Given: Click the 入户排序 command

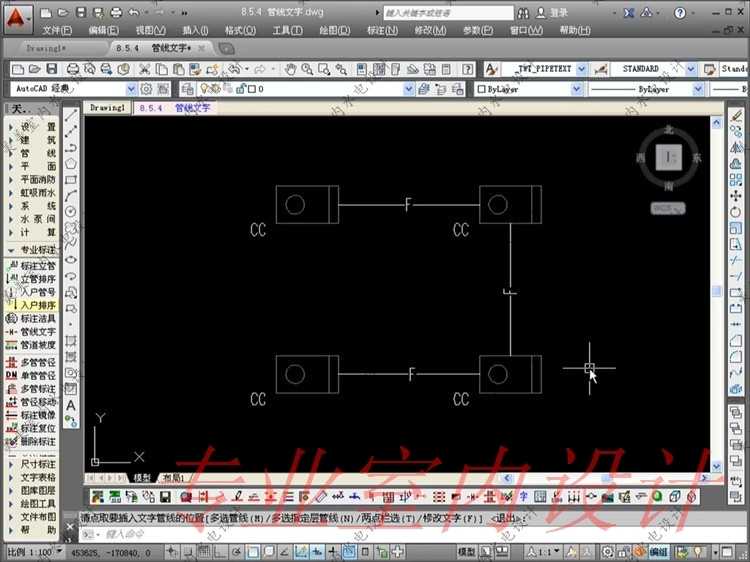Looking at the screenshot, I should 31,305.
